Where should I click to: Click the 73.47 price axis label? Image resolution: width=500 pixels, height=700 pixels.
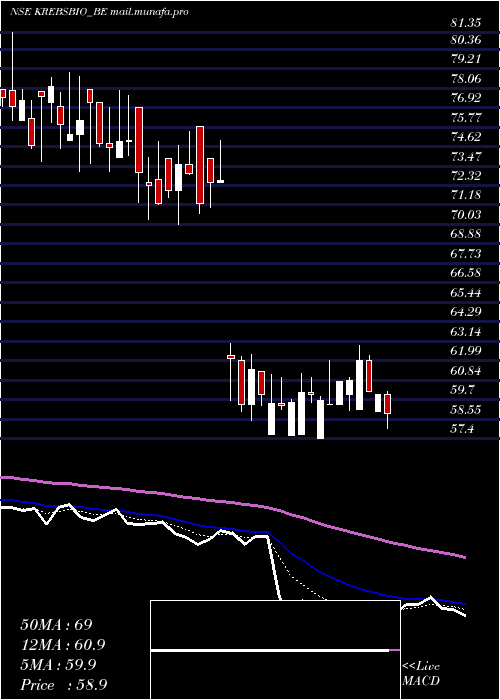(x=466, y=157)
